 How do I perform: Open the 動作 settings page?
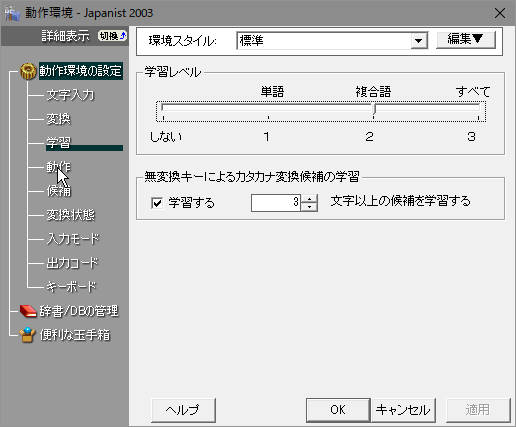tap(58, 167)
